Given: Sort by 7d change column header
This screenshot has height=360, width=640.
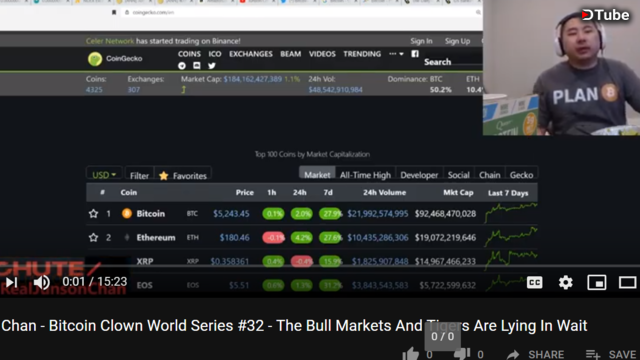Looking at the screenshot, I should coord(328,192).
